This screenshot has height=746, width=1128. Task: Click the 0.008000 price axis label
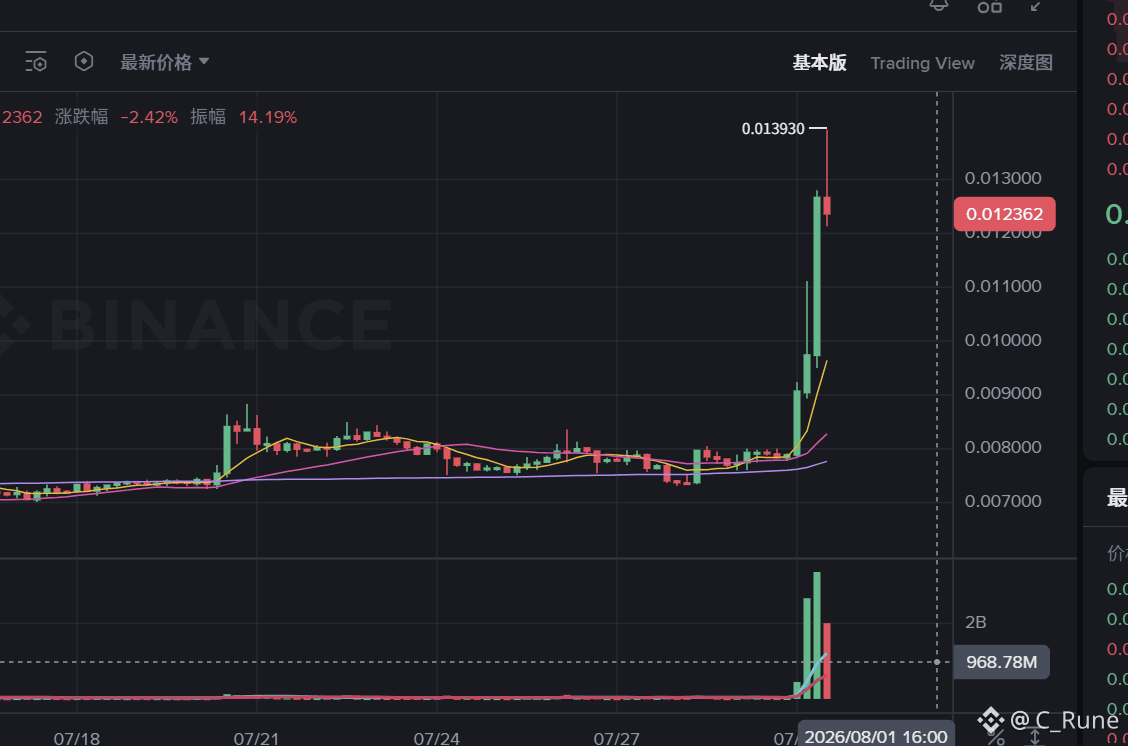(1003, 447)
